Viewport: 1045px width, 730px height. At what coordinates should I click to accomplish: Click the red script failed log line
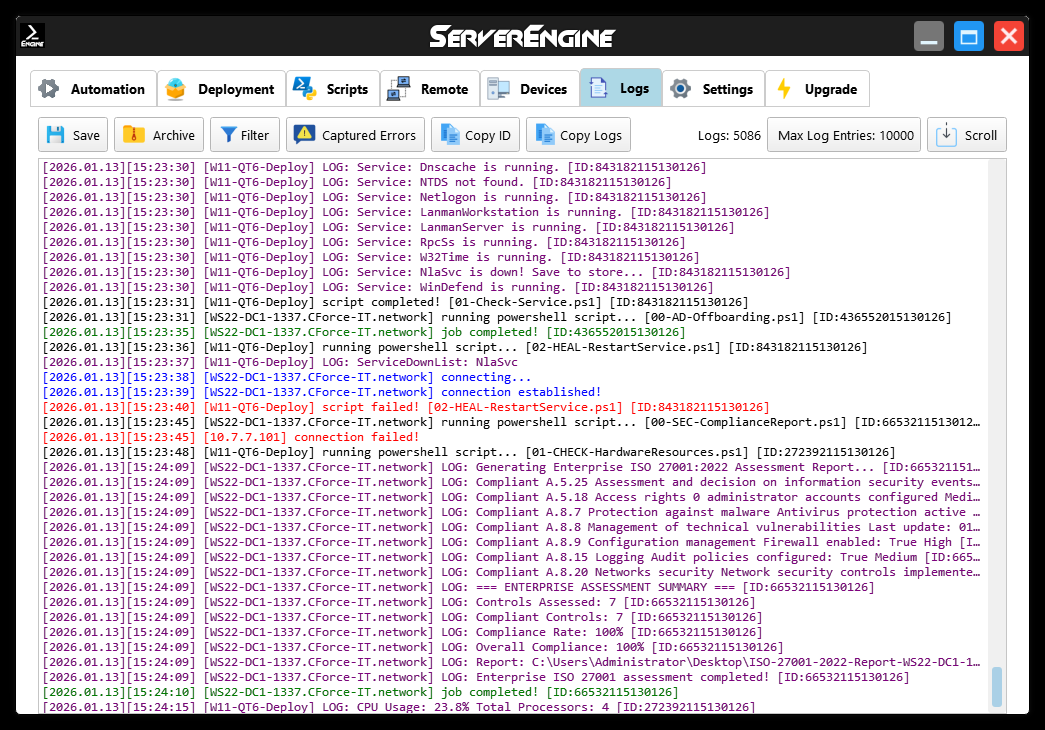[405, 407]
